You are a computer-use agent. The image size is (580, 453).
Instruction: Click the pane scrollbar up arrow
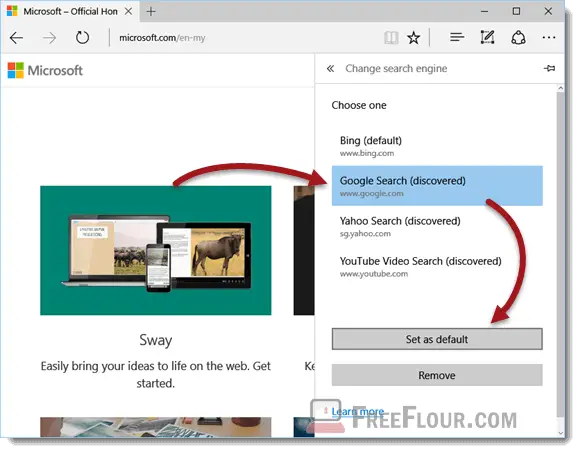(x=560, y=88)
